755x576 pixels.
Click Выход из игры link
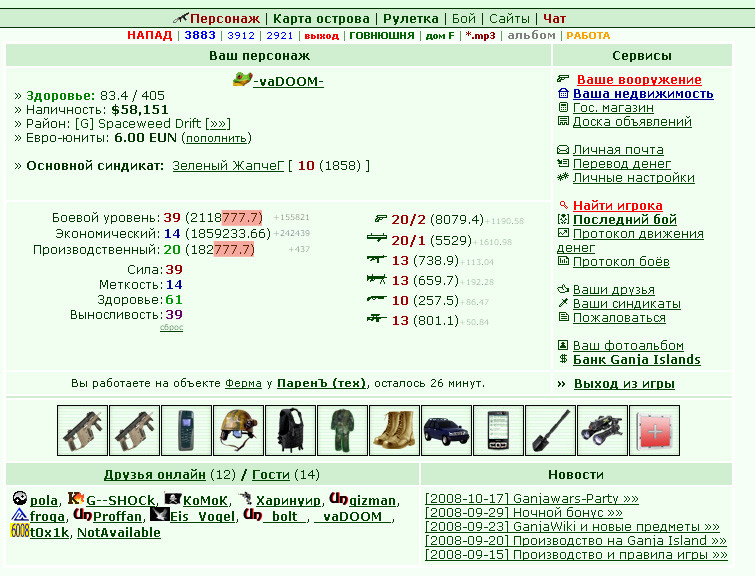pos(624,384)
